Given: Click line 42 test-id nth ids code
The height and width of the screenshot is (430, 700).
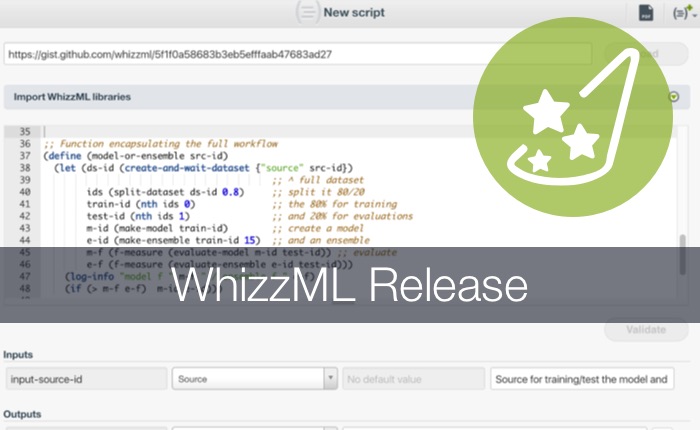Looking at the screenshot, I should [x=138, y=216].
